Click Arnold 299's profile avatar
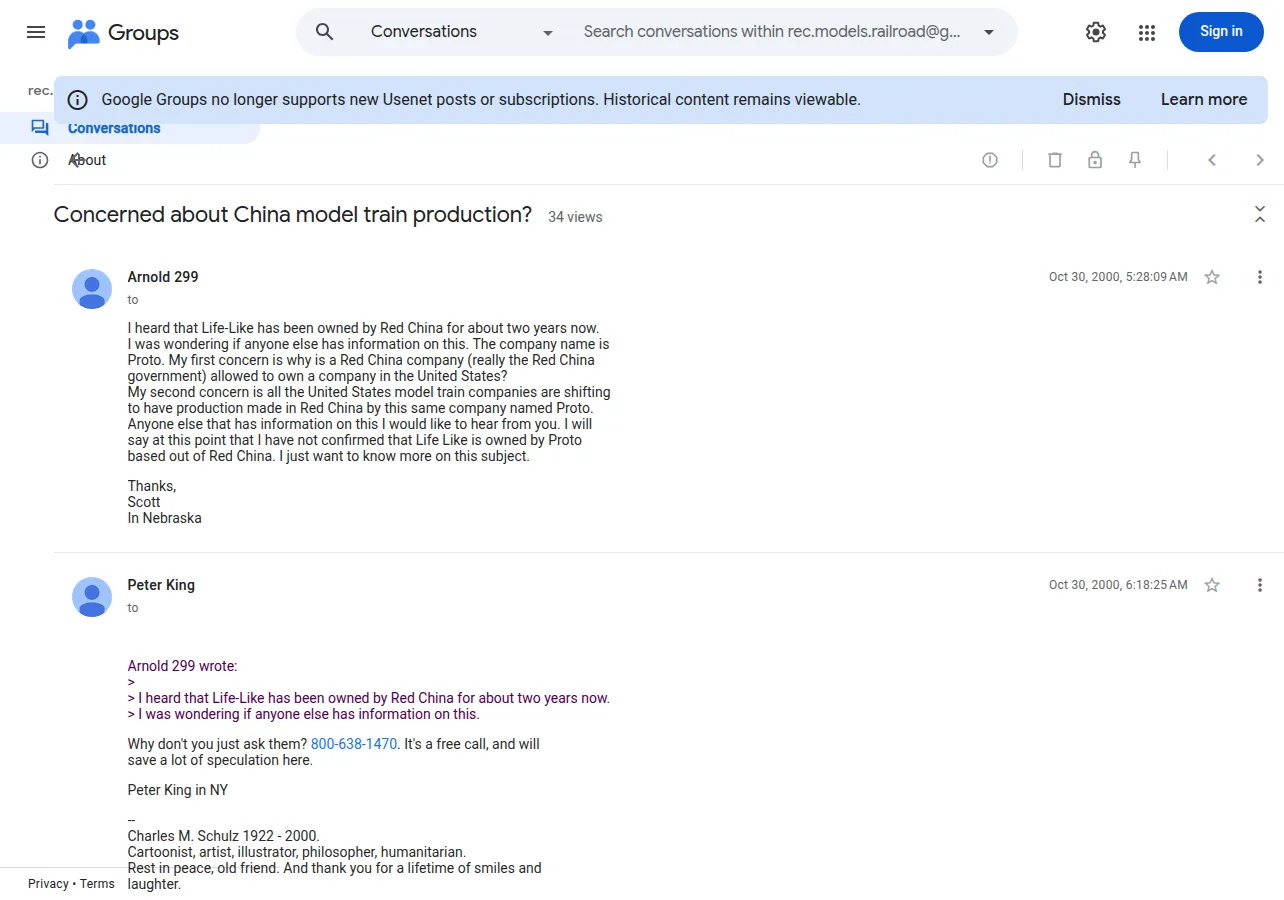This screenshot has width=1284, height=900. (92, 289)
